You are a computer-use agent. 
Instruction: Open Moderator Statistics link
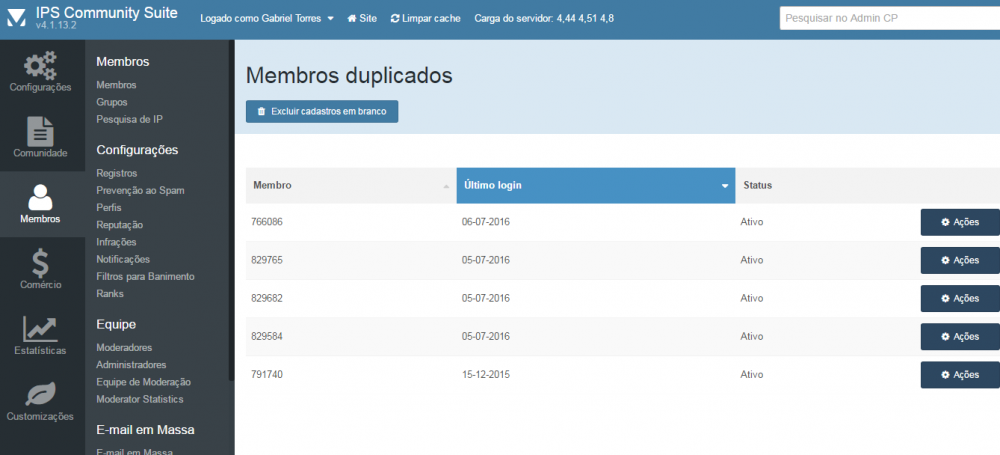point(140,399)
